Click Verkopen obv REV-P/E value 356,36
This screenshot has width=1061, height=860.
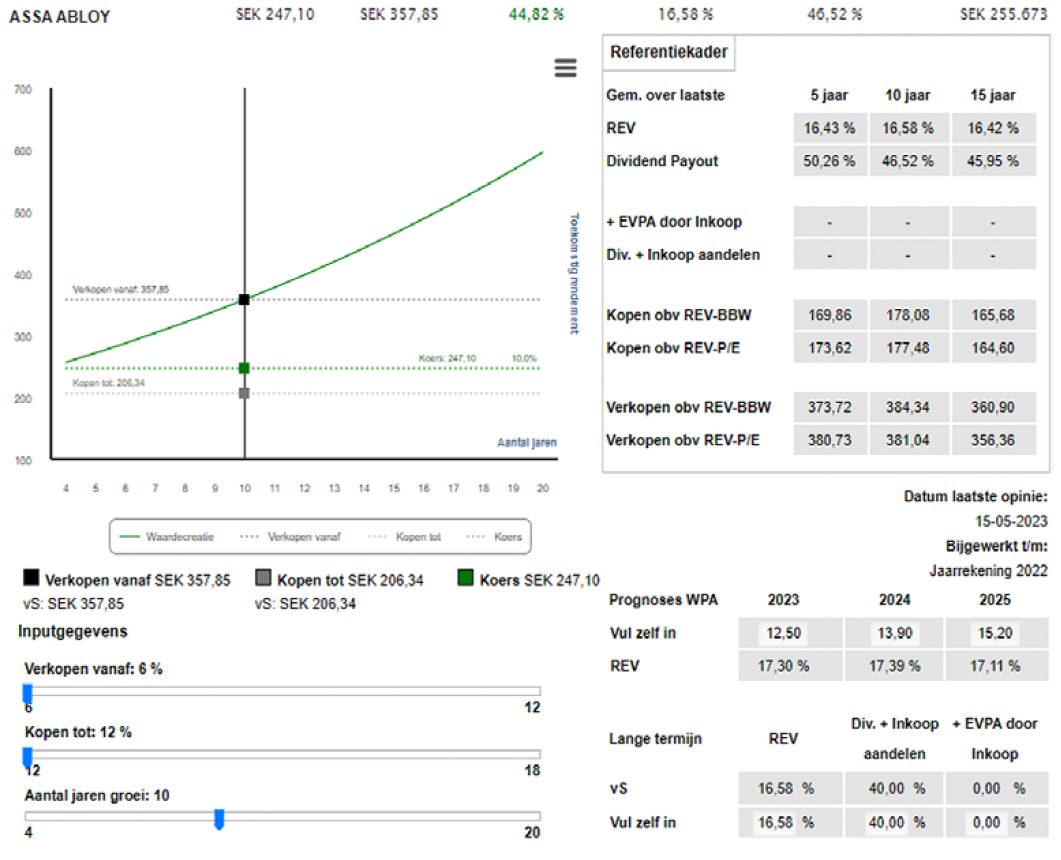click(993, 440)
